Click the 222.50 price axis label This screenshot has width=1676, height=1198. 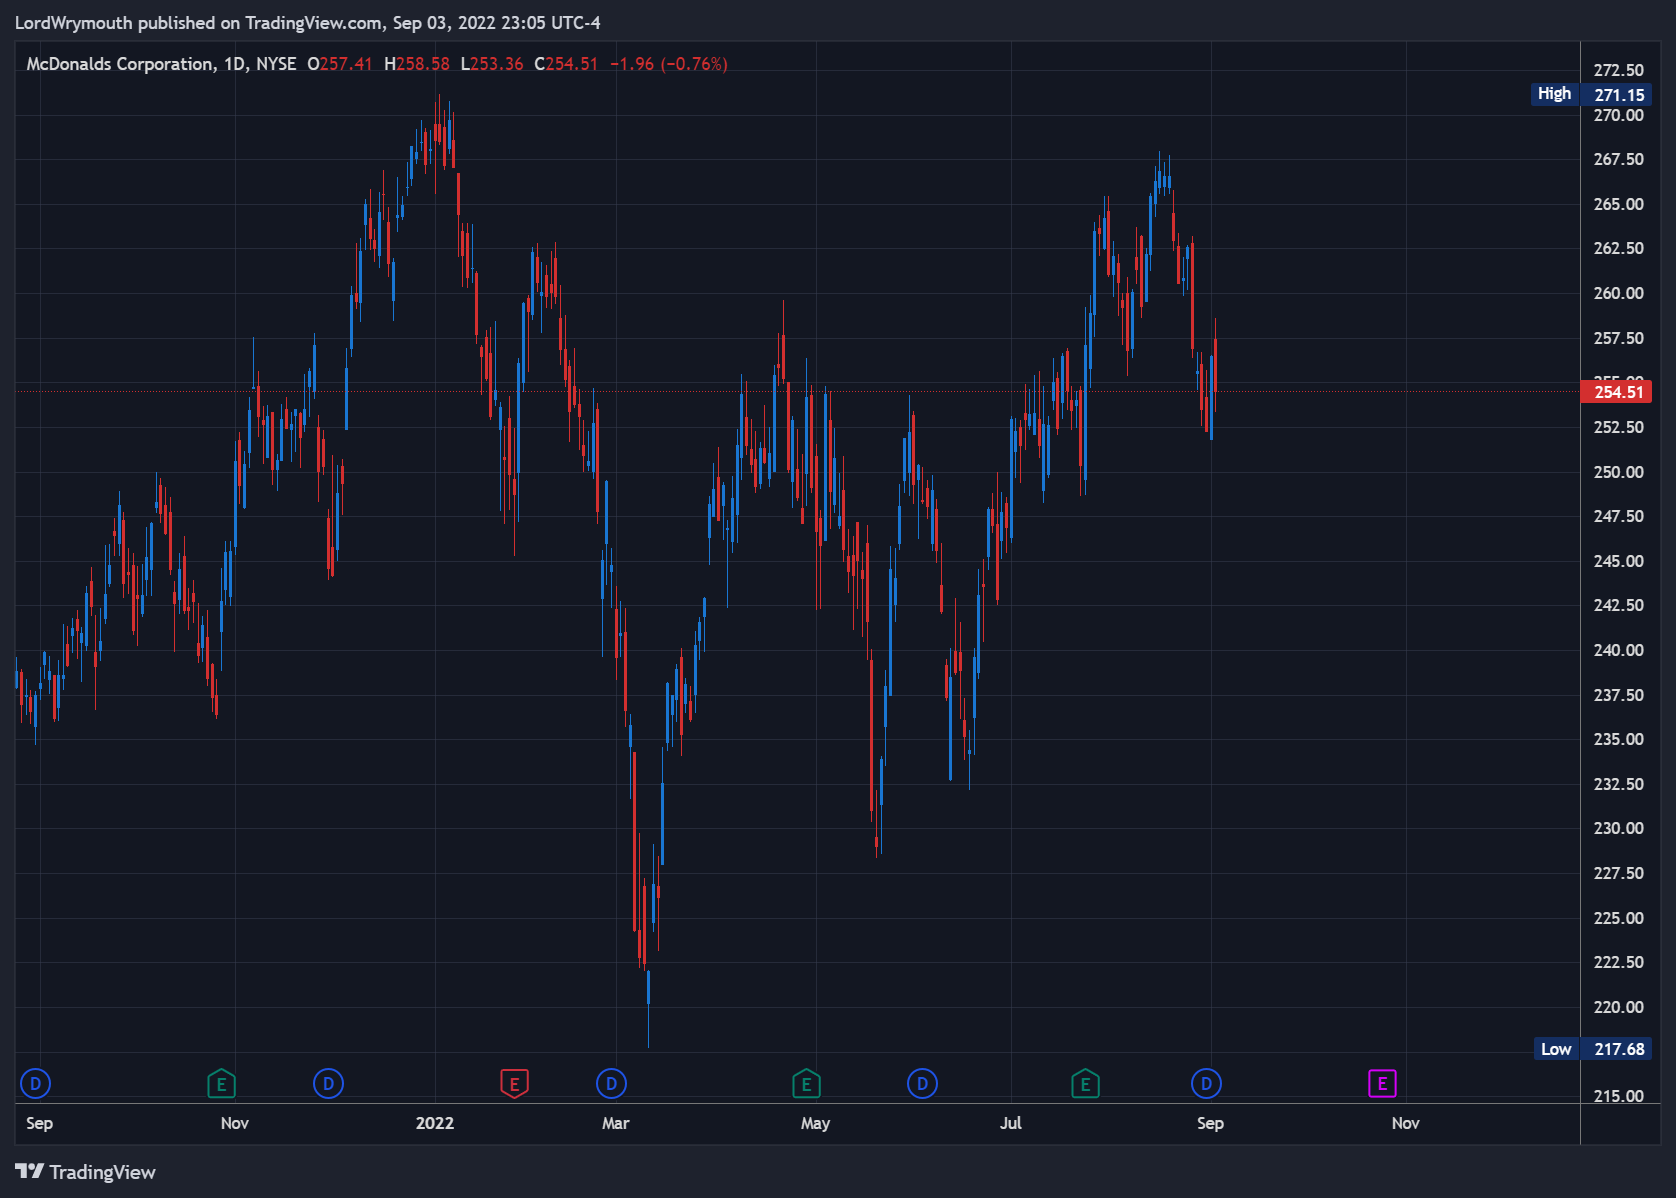coord(1618,962)
